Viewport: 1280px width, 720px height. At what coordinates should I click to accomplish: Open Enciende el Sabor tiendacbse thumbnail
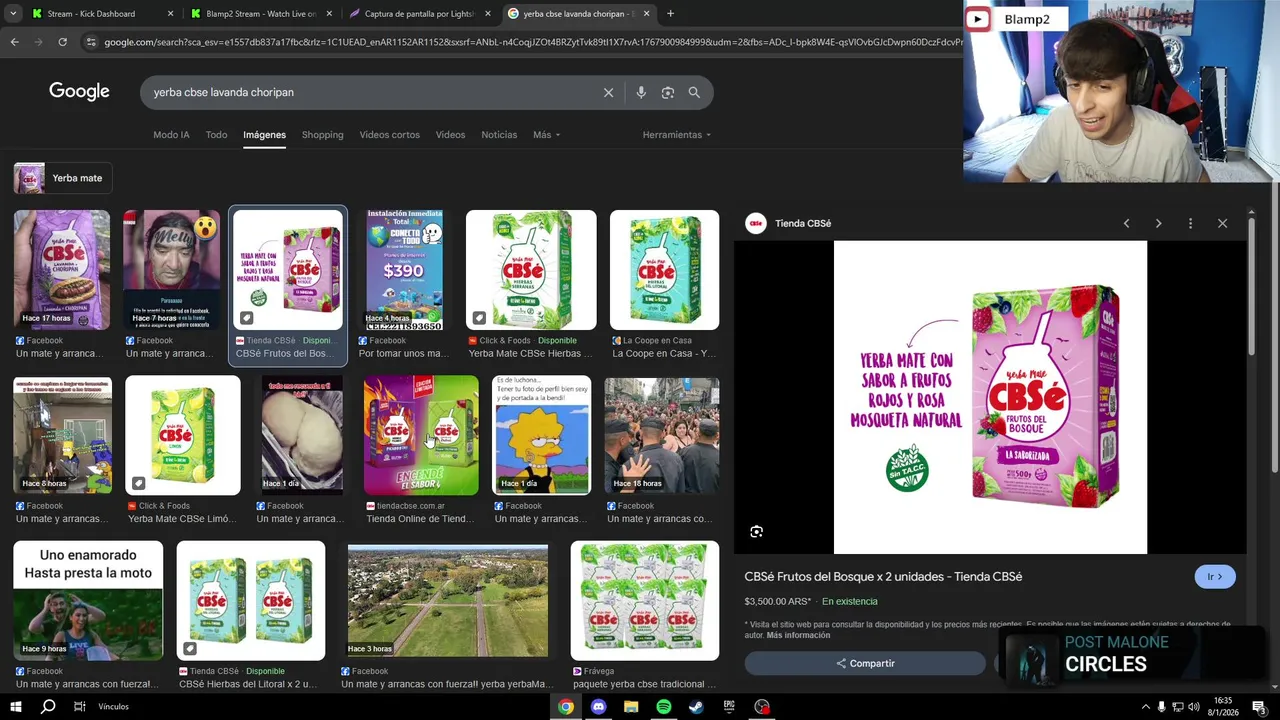pyautogui.click(x=421, y=435)
